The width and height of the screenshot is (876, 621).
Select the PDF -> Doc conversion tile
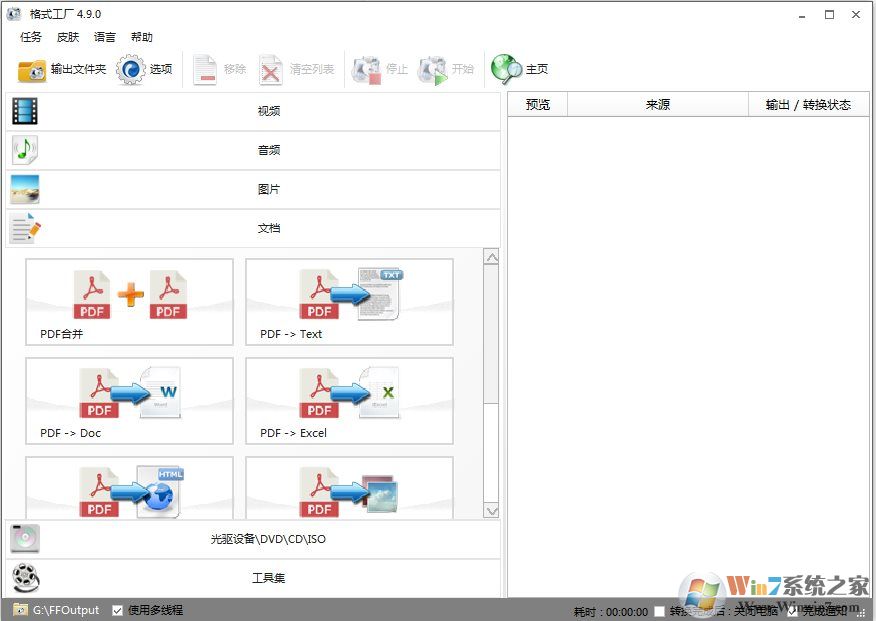point(129,401)
